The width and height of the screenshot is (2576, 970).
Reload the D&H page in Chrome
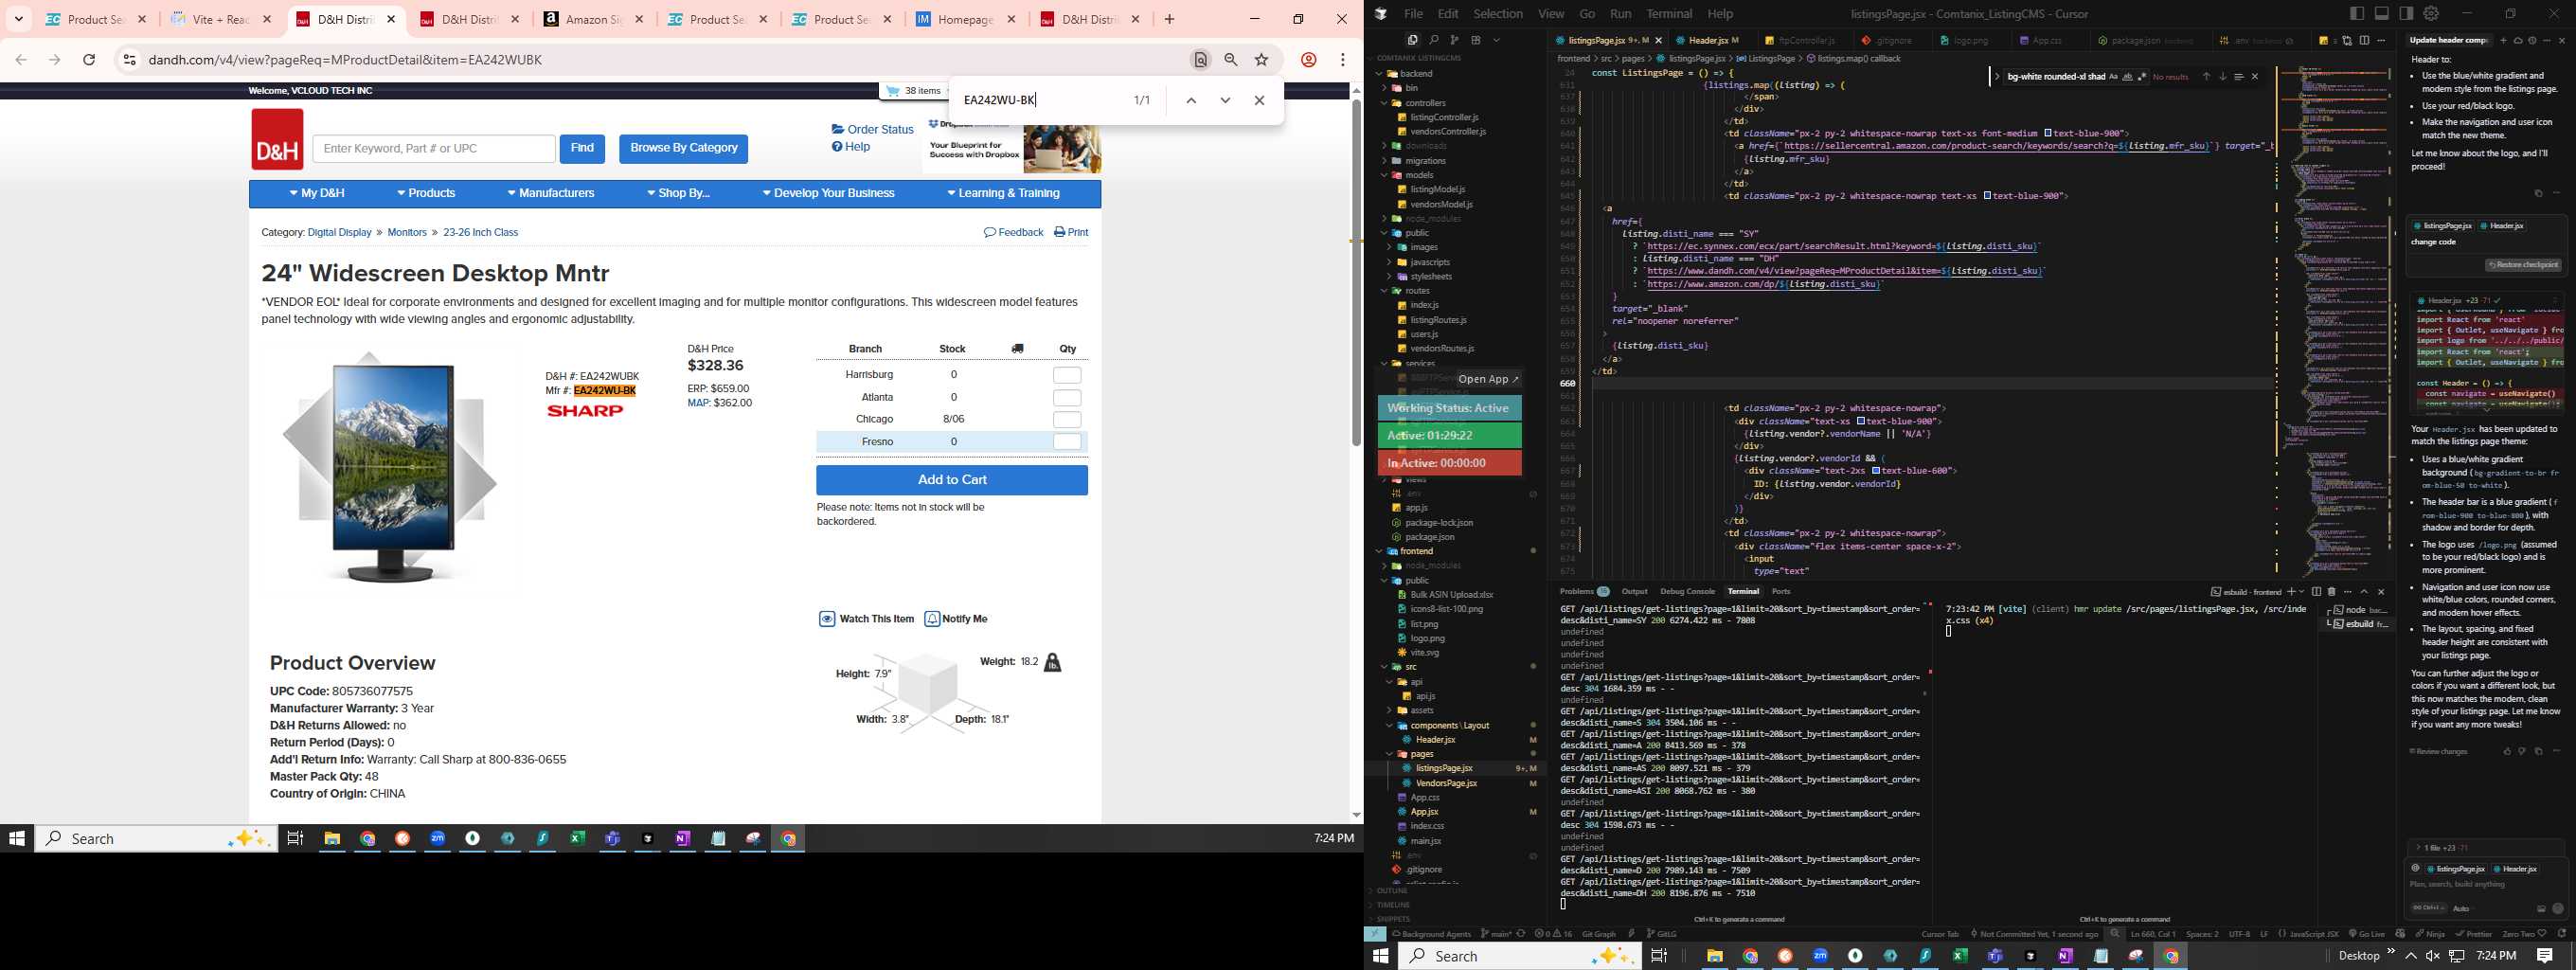pyautogui.click(x=89, y=60)
